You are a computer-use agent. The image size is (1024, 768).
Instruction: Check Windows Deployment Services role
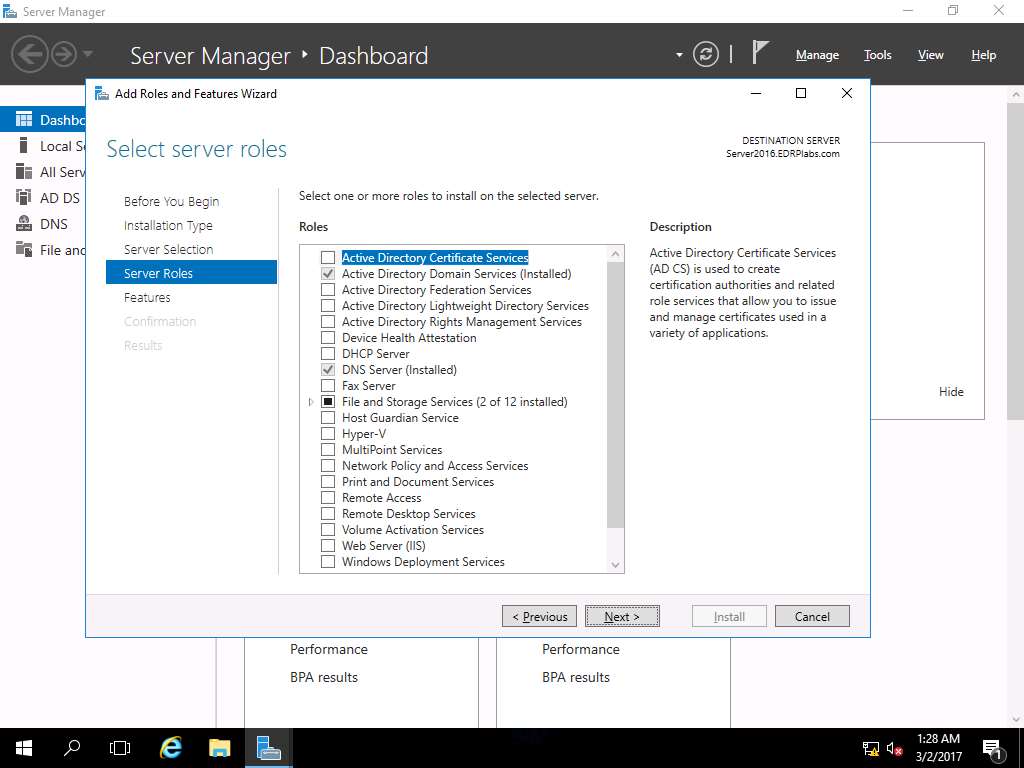coord(328,562)
